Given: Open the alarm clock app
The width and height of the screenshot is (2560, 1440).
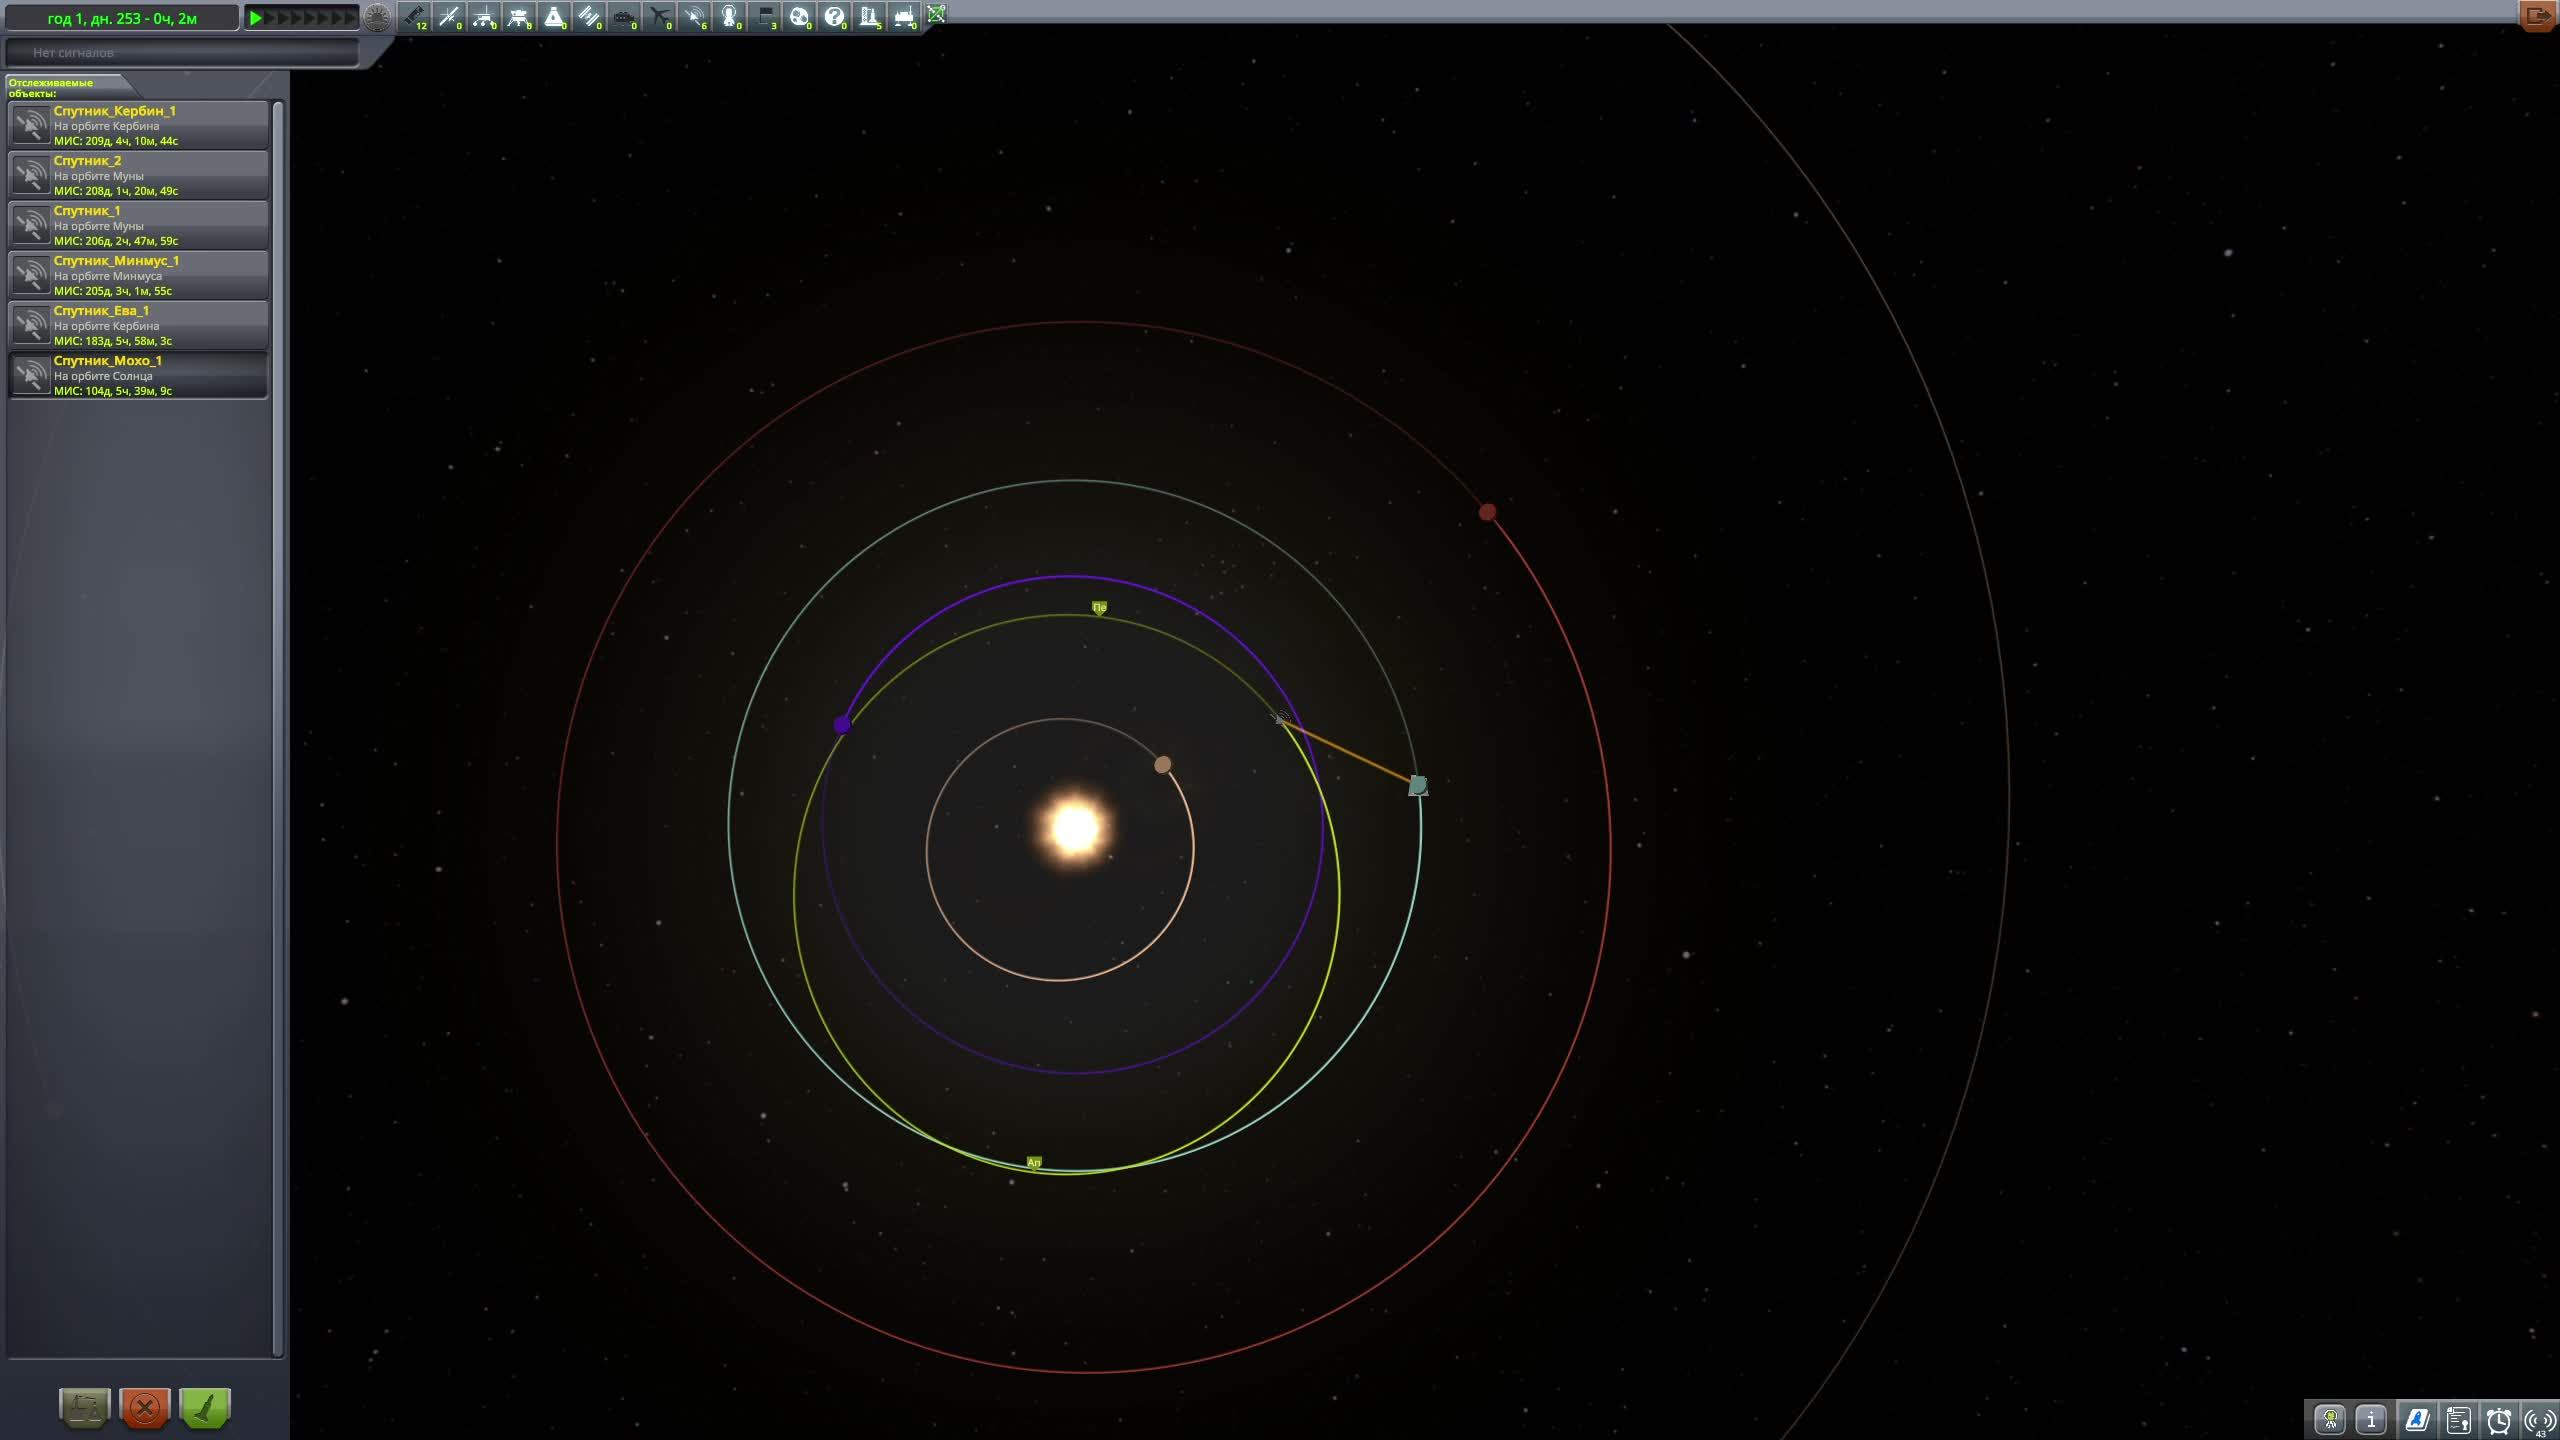Looking at the screenshot, I should tap(2499, 1419).
